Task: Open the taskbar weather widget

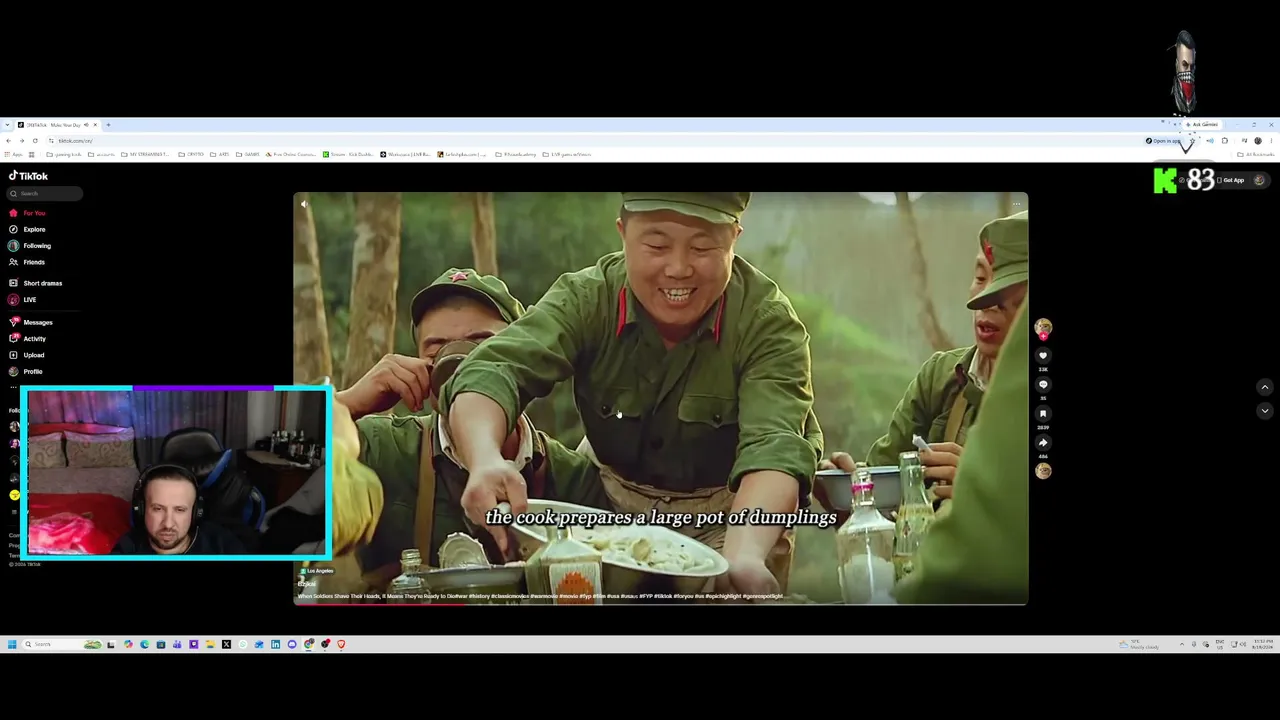Action: click(x=1140, y=645)
